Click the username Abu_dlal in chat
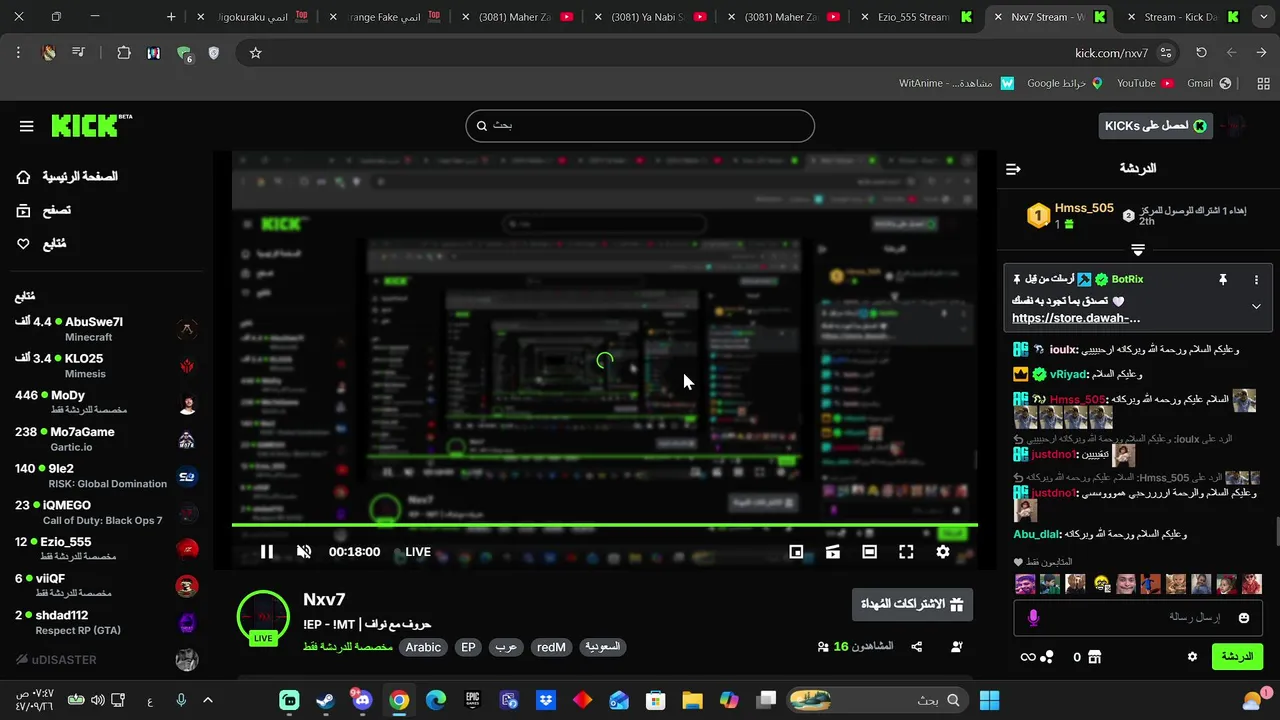 click(x=1037, y=534)
